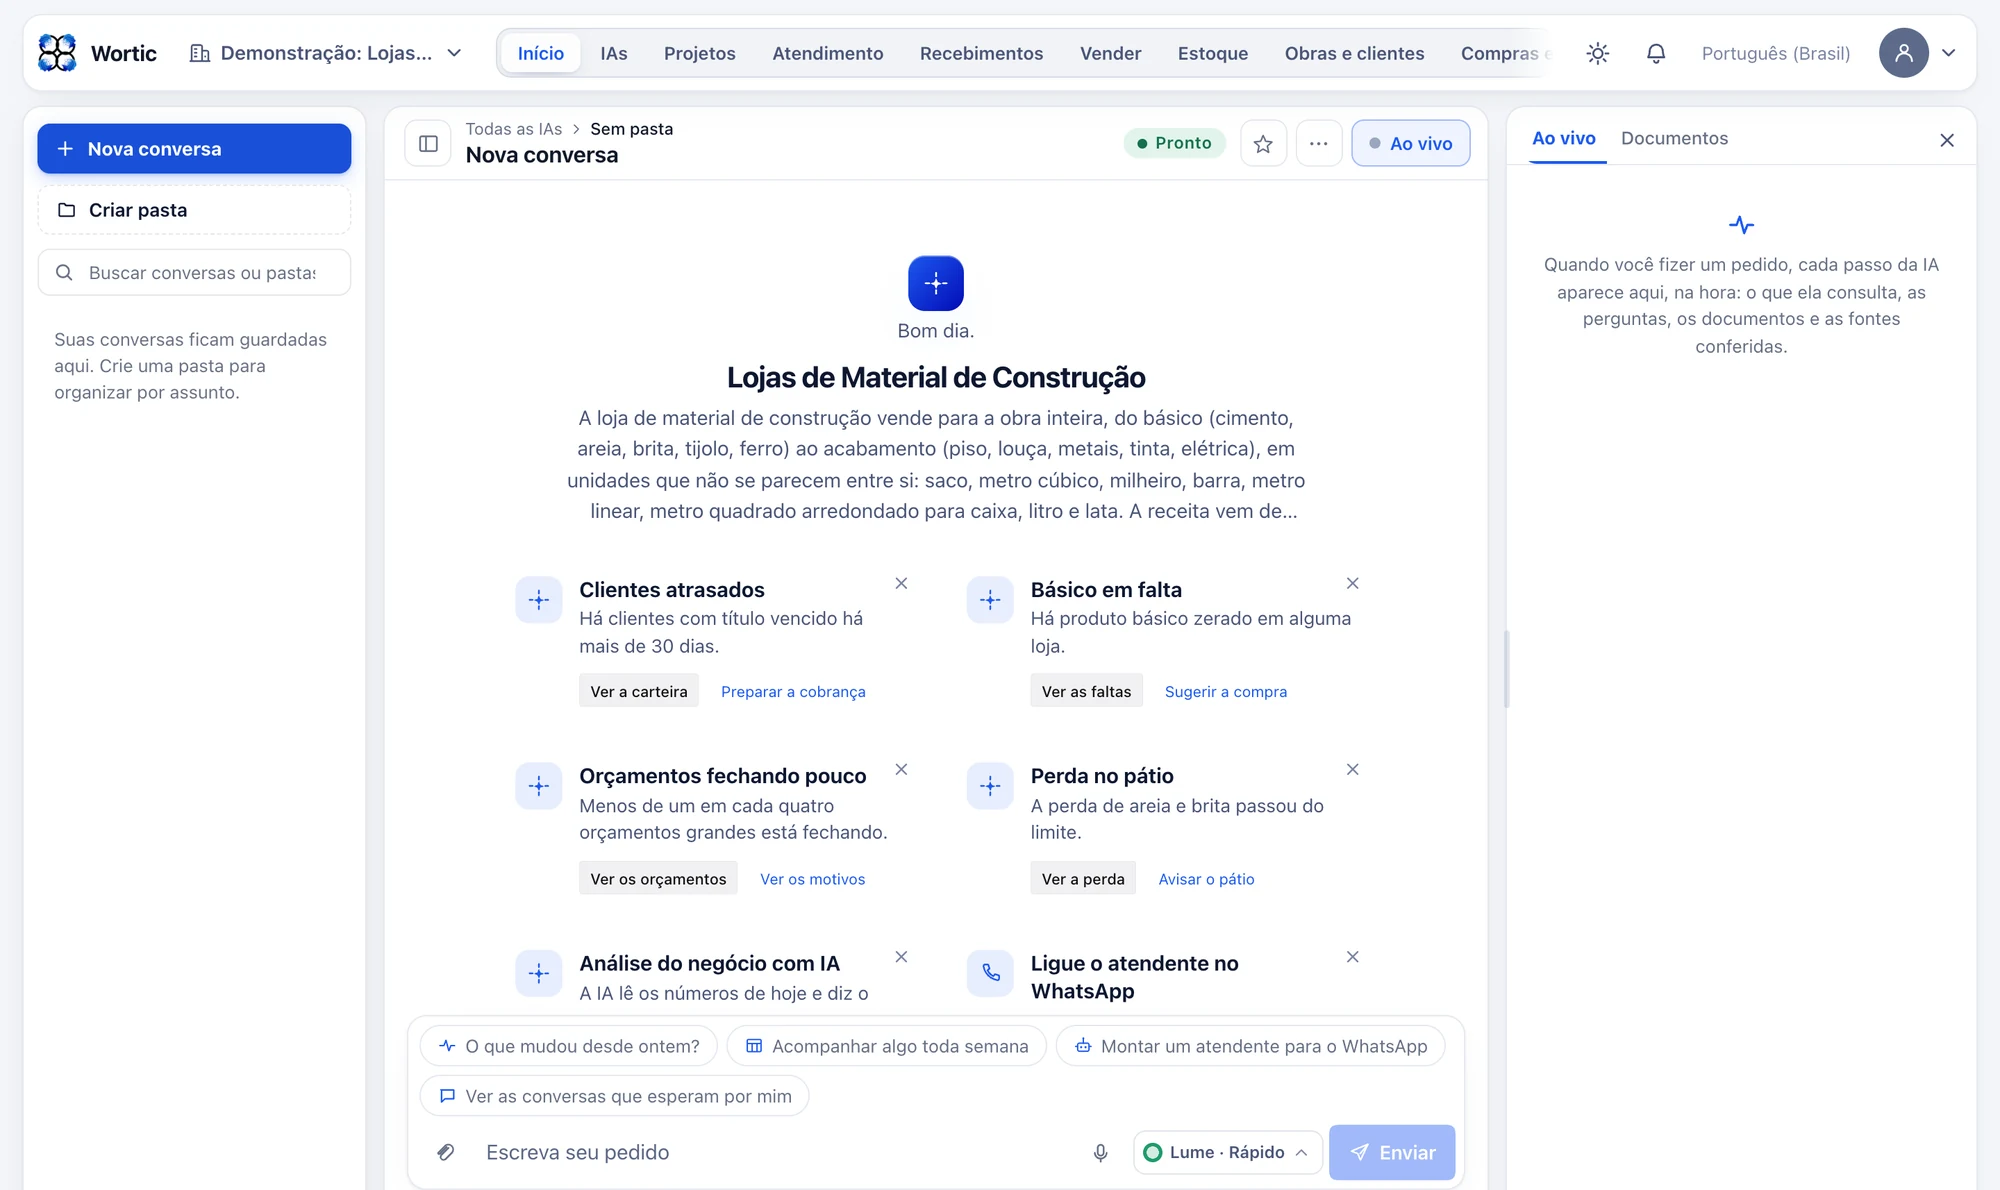Expand the account chevron next to avatar
This screenshot has height=1190, width=2000.
coord(1949,53)
